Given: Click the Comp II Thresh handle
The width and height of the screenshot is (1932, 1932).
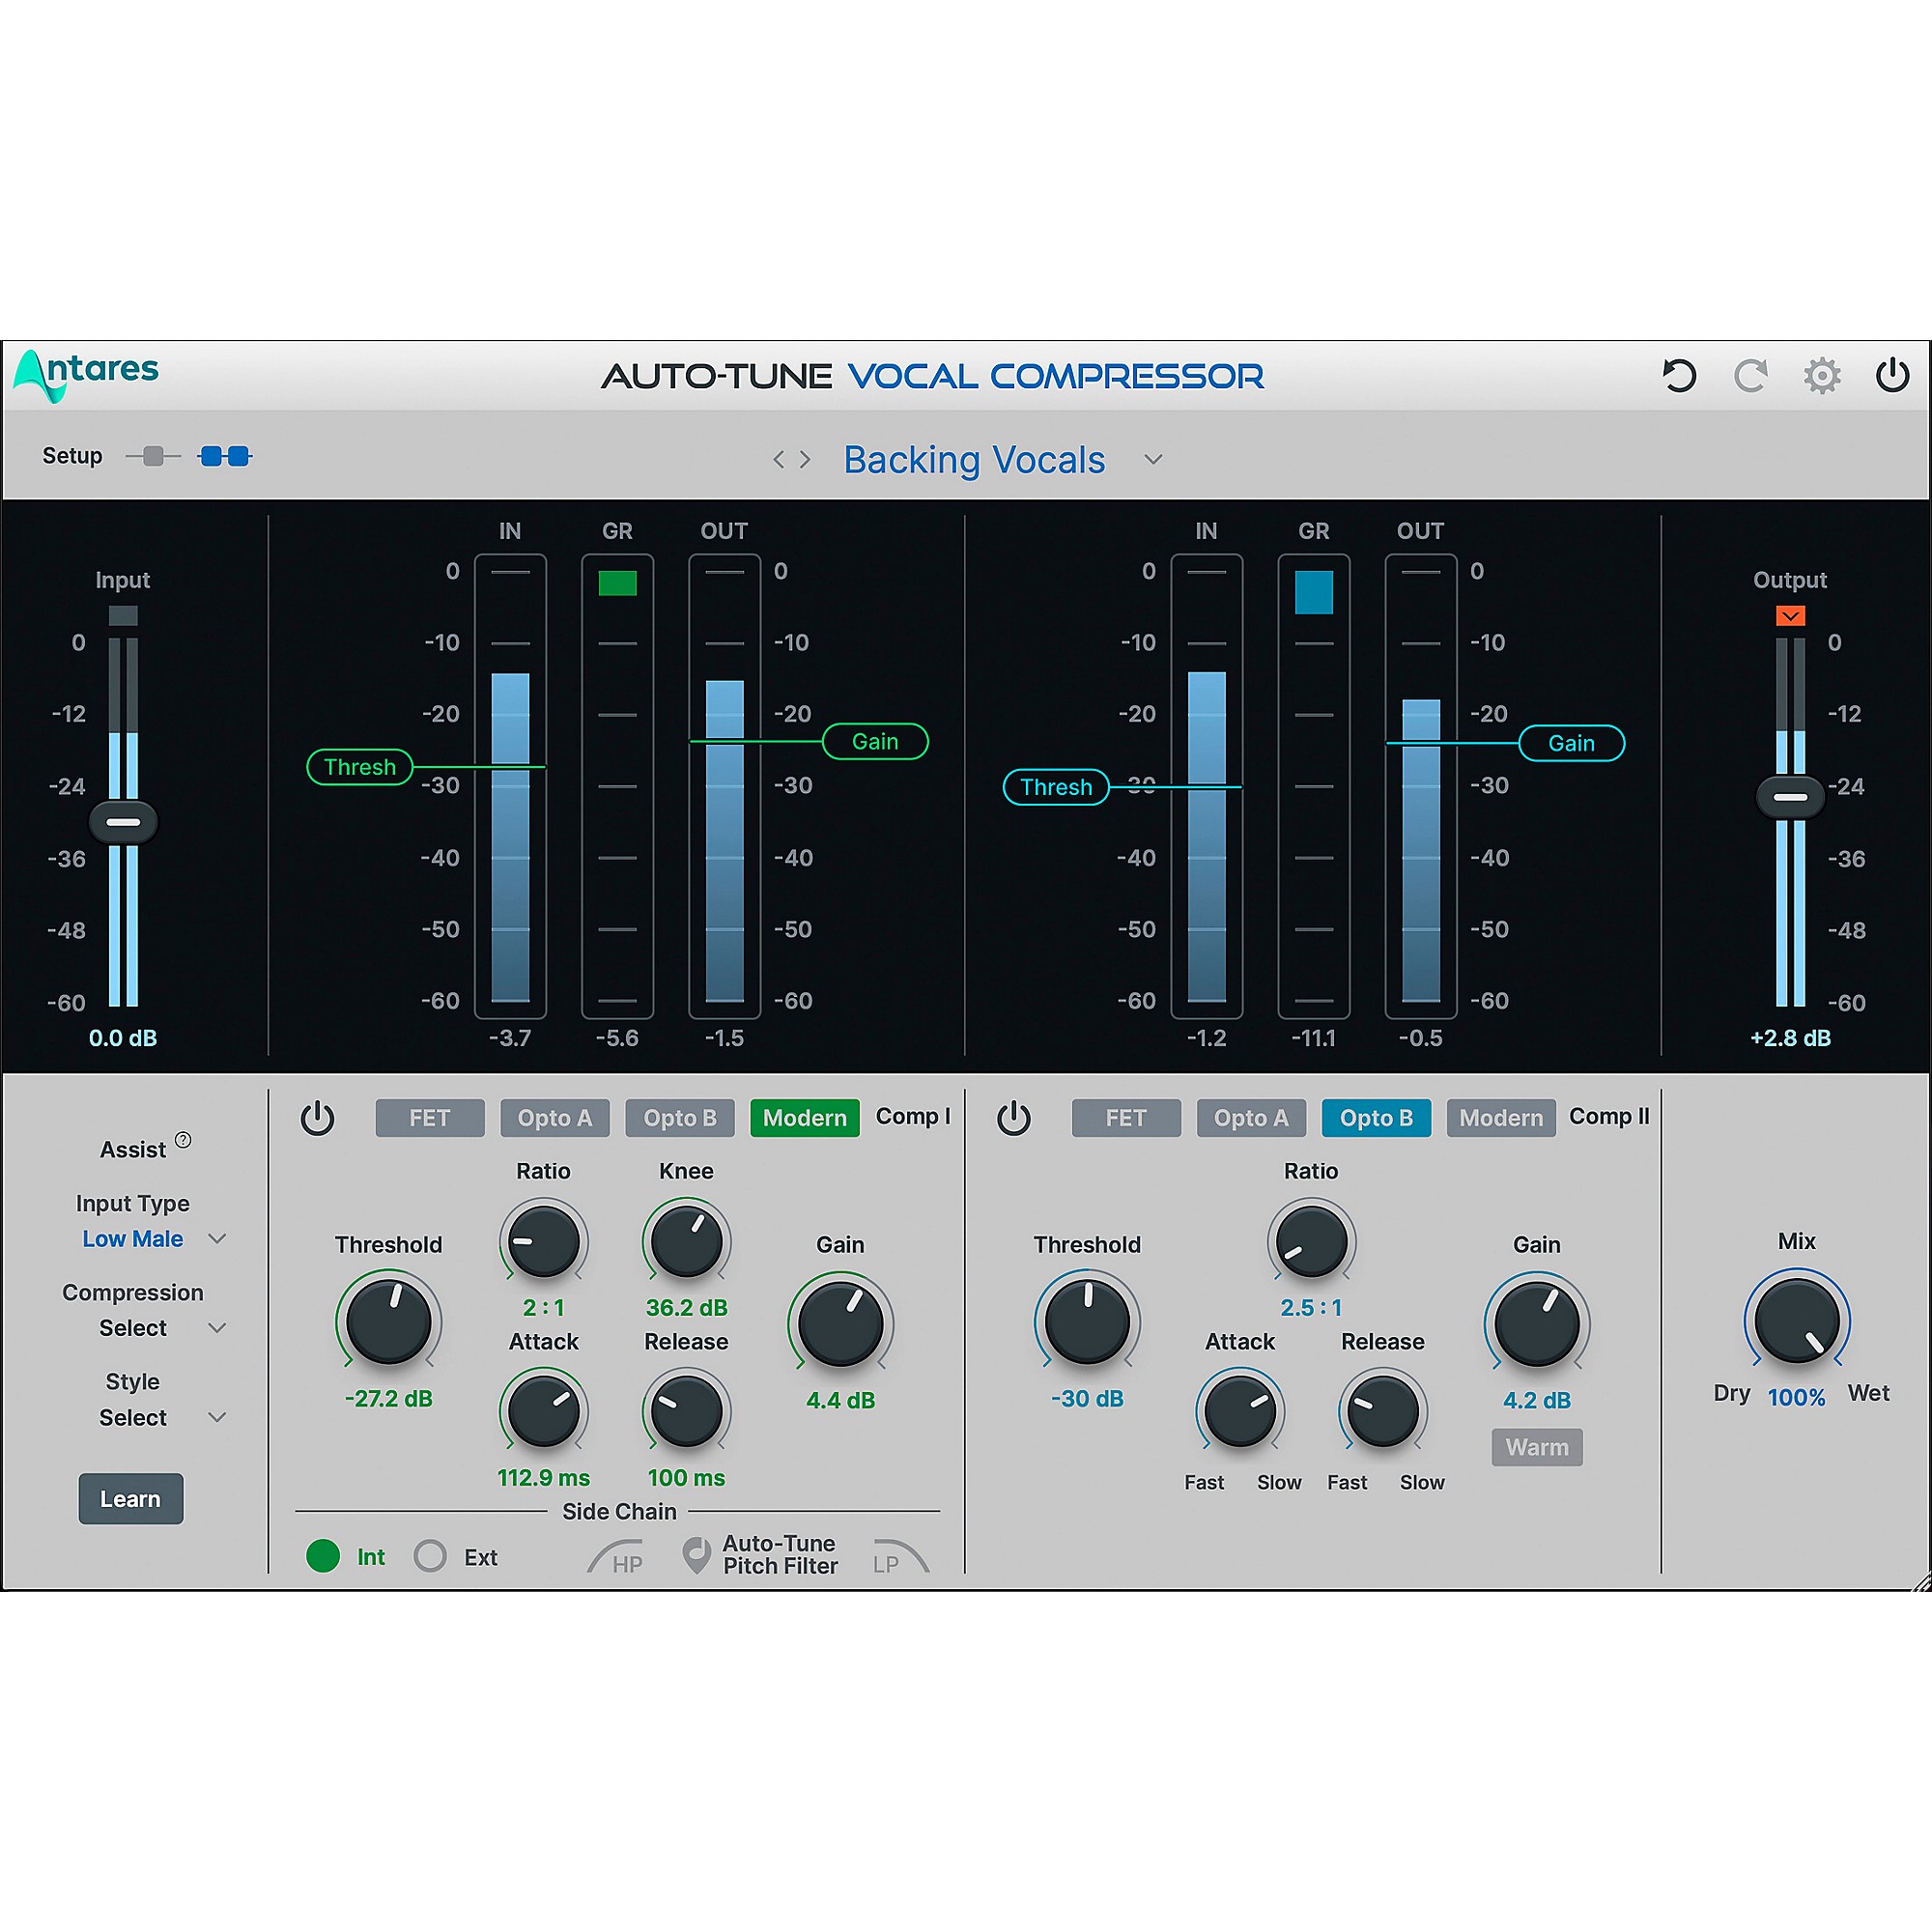Looking at the screenshot, I should pos(1056,787).
